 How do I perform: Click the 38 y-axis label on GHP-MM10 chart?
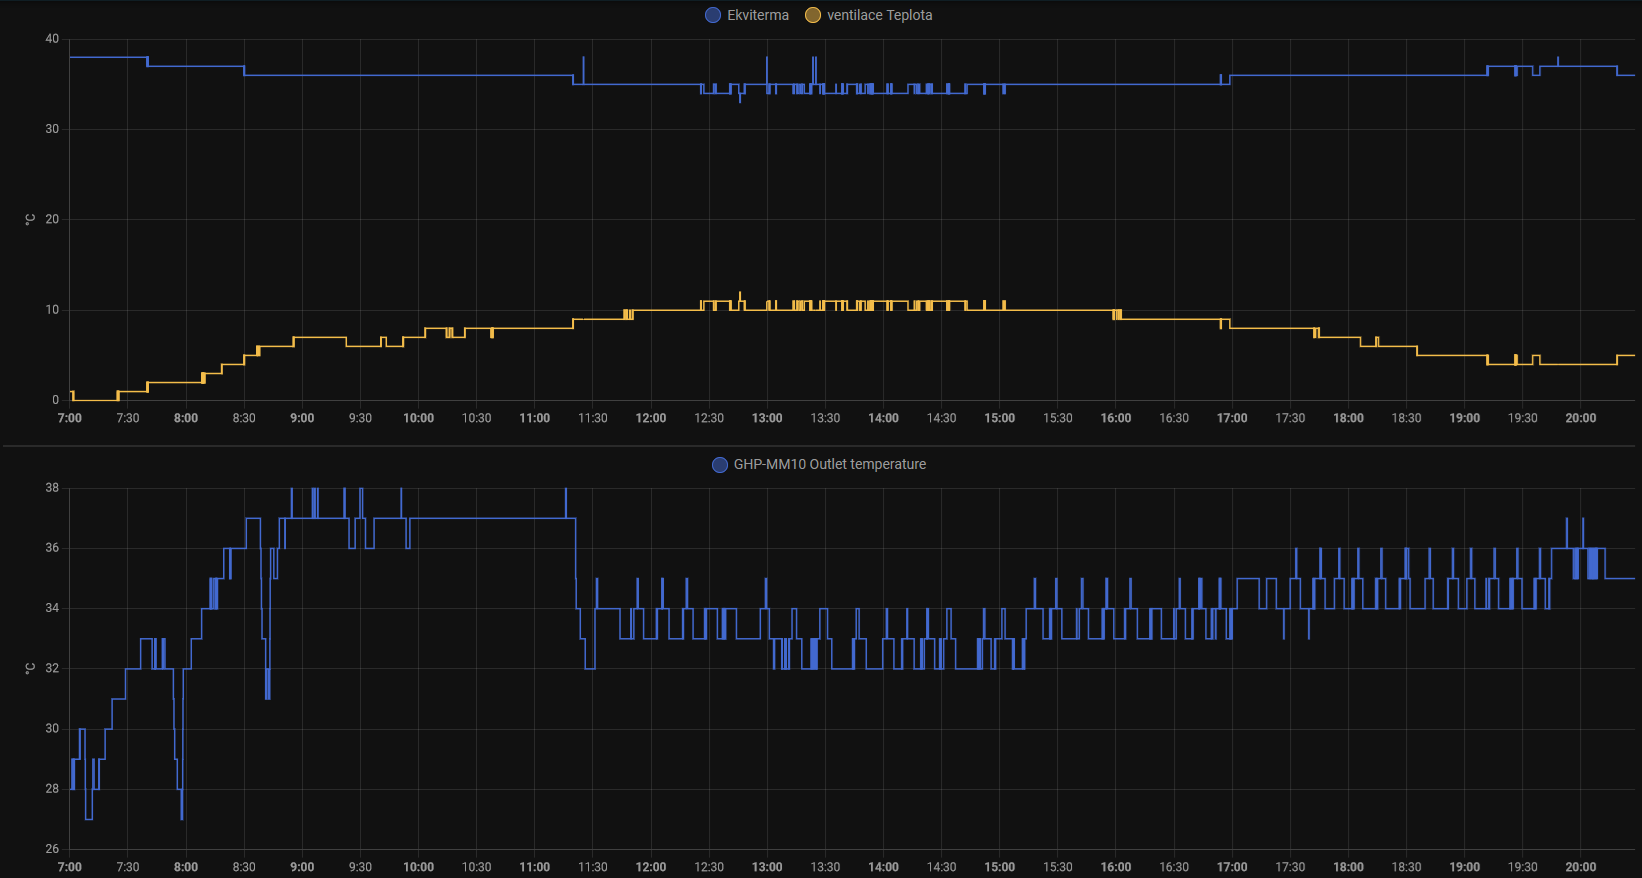click(52, 488)
